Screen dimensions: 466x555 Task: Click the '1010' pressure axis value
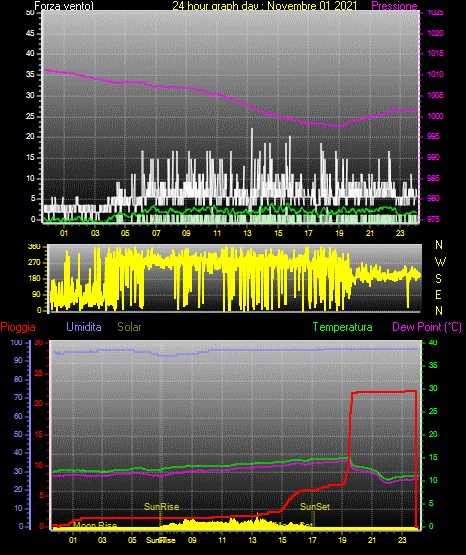tap(435, 74)
